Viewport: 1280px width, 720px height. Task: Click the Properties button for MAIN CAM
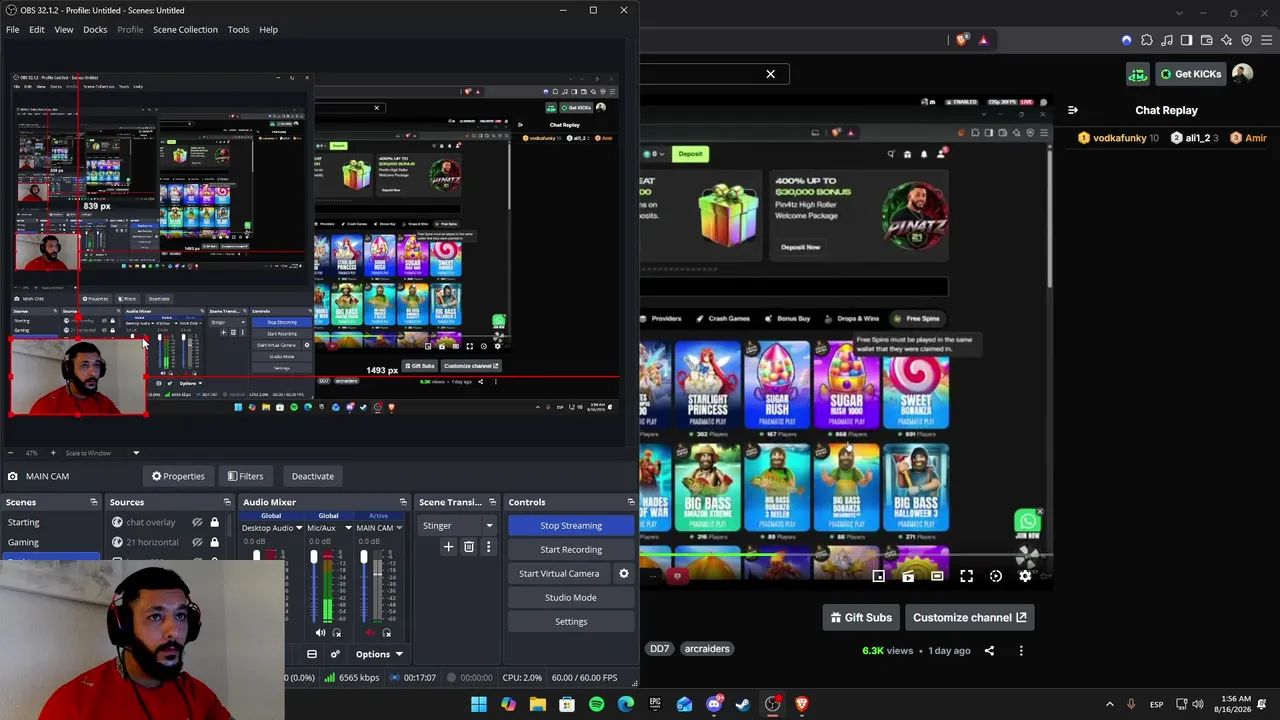(x=178, y=476)
